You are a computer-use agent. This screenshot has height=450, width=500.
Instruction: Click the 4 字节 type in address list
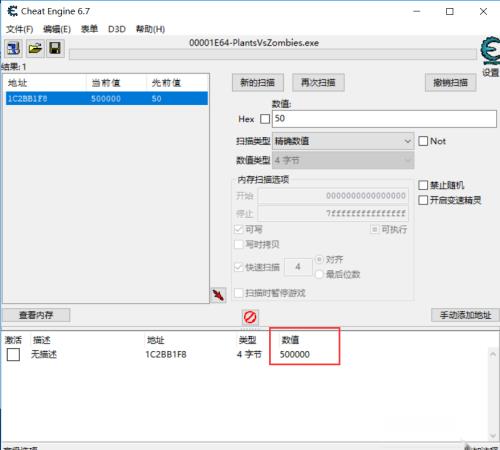249,354
